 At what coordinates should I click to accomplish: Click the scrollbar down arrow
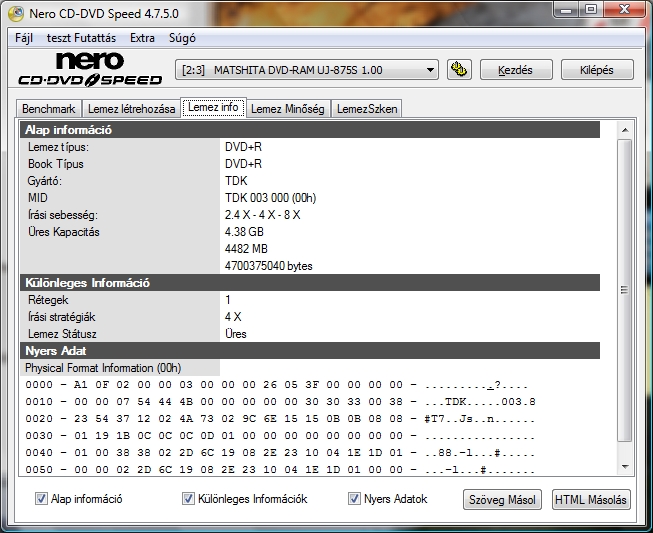(625, 467)
